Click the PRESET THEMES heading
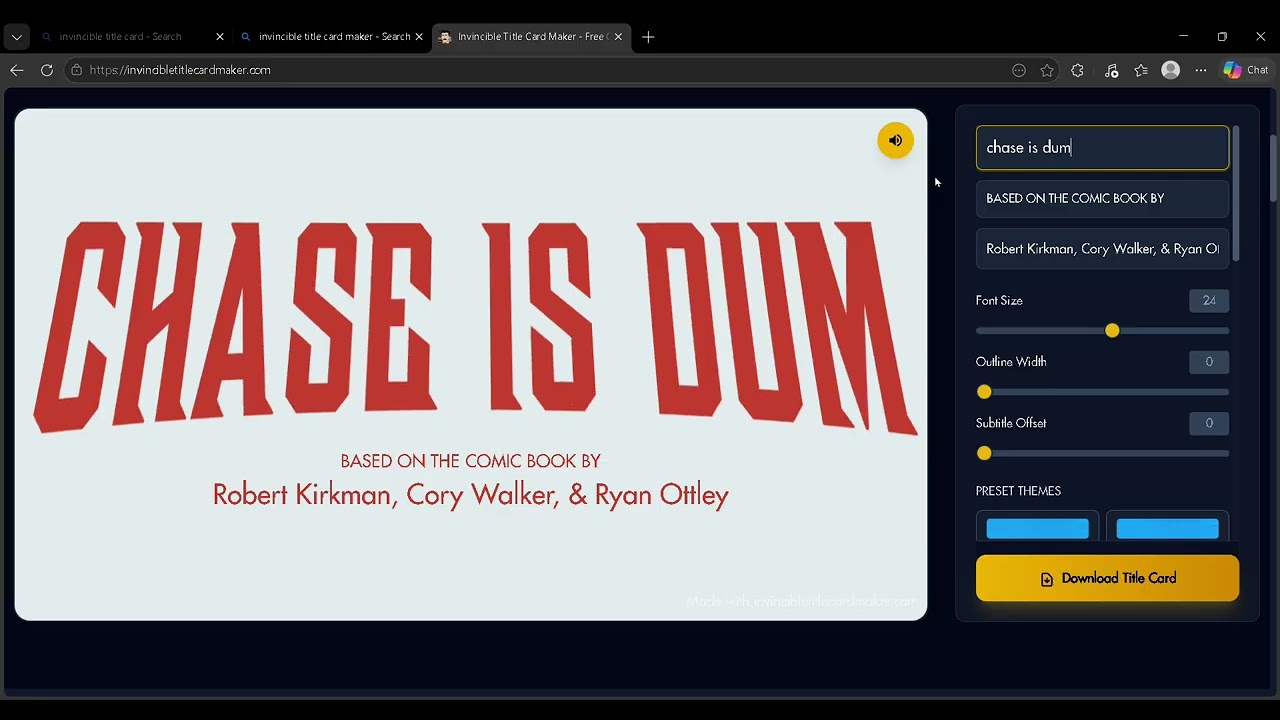Viewport: 1280px width, 720px height. click(1018, 491)
